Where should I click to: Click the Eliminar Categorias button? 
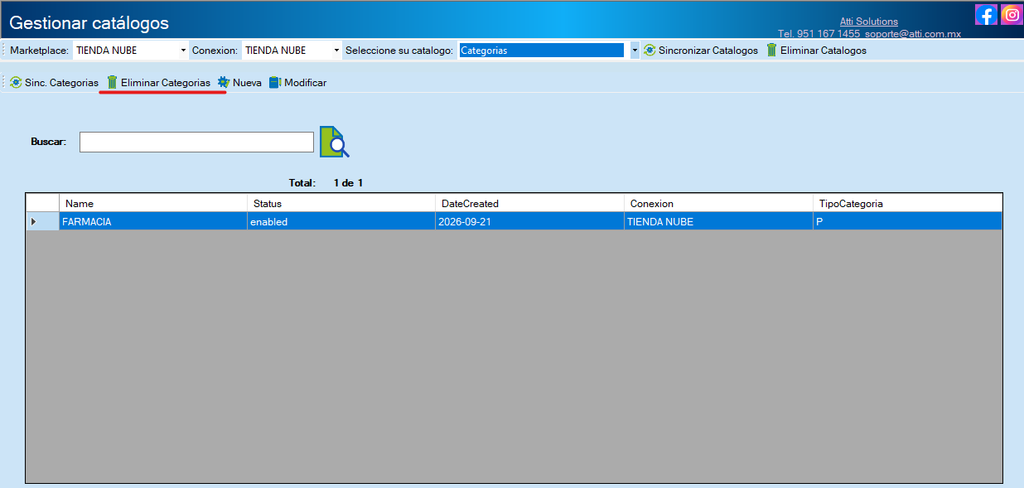pos(159,83)
